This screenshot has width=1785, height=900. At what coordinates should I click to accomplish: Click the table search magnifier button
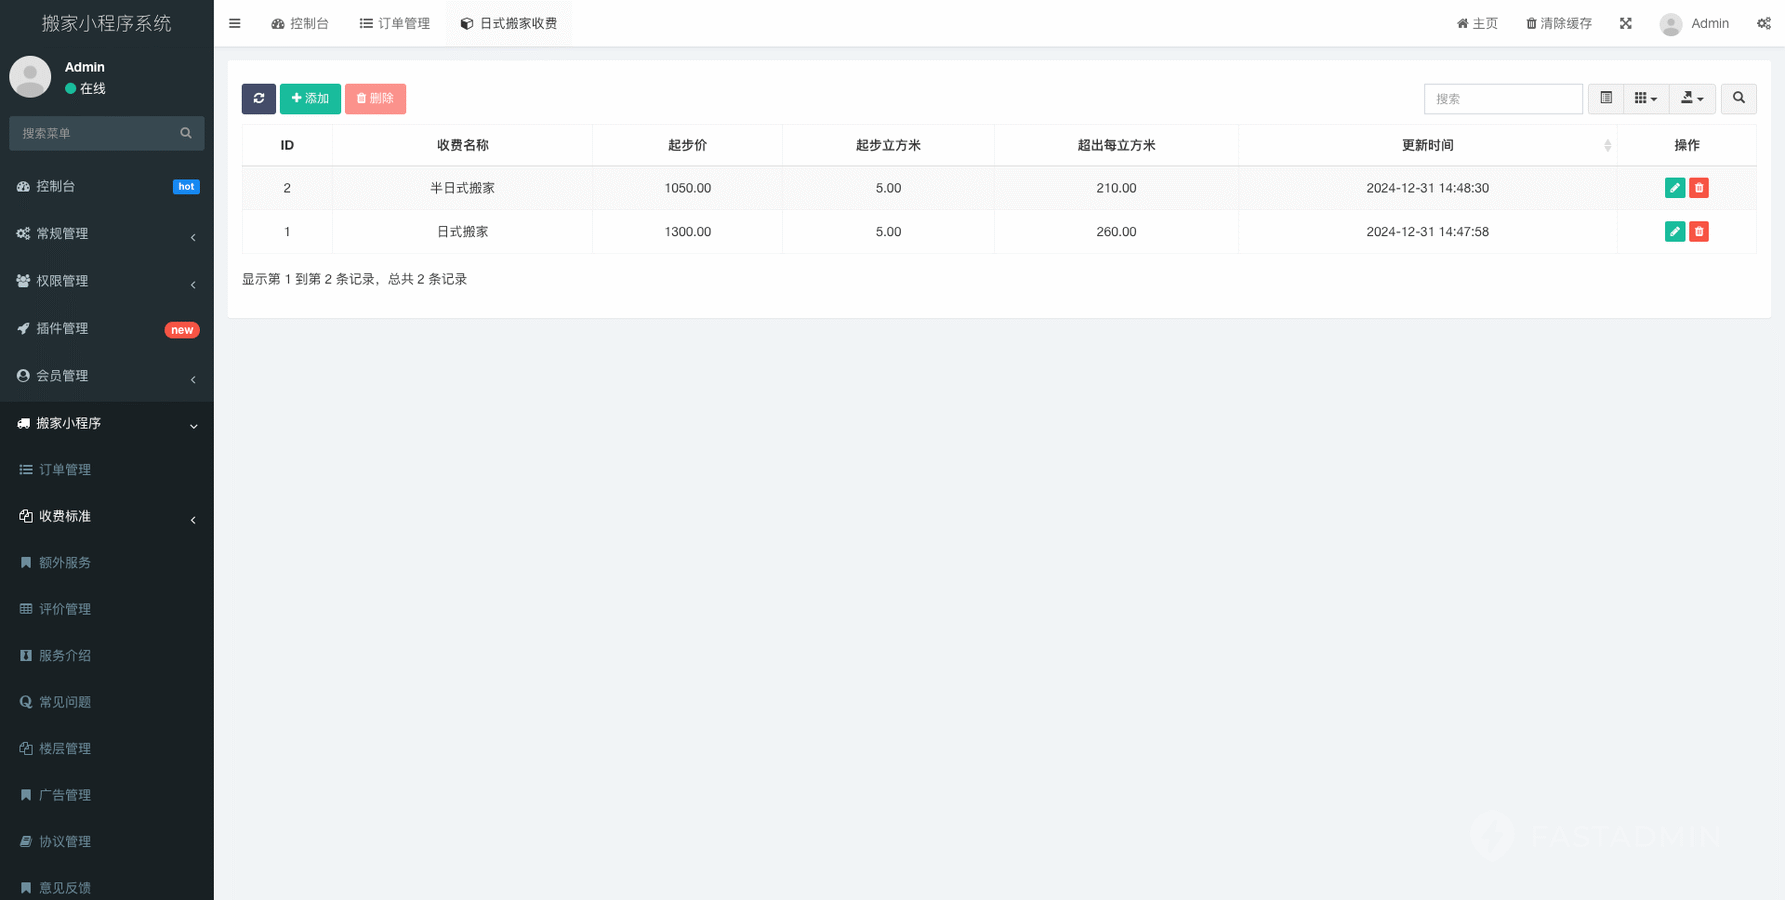1738,98
